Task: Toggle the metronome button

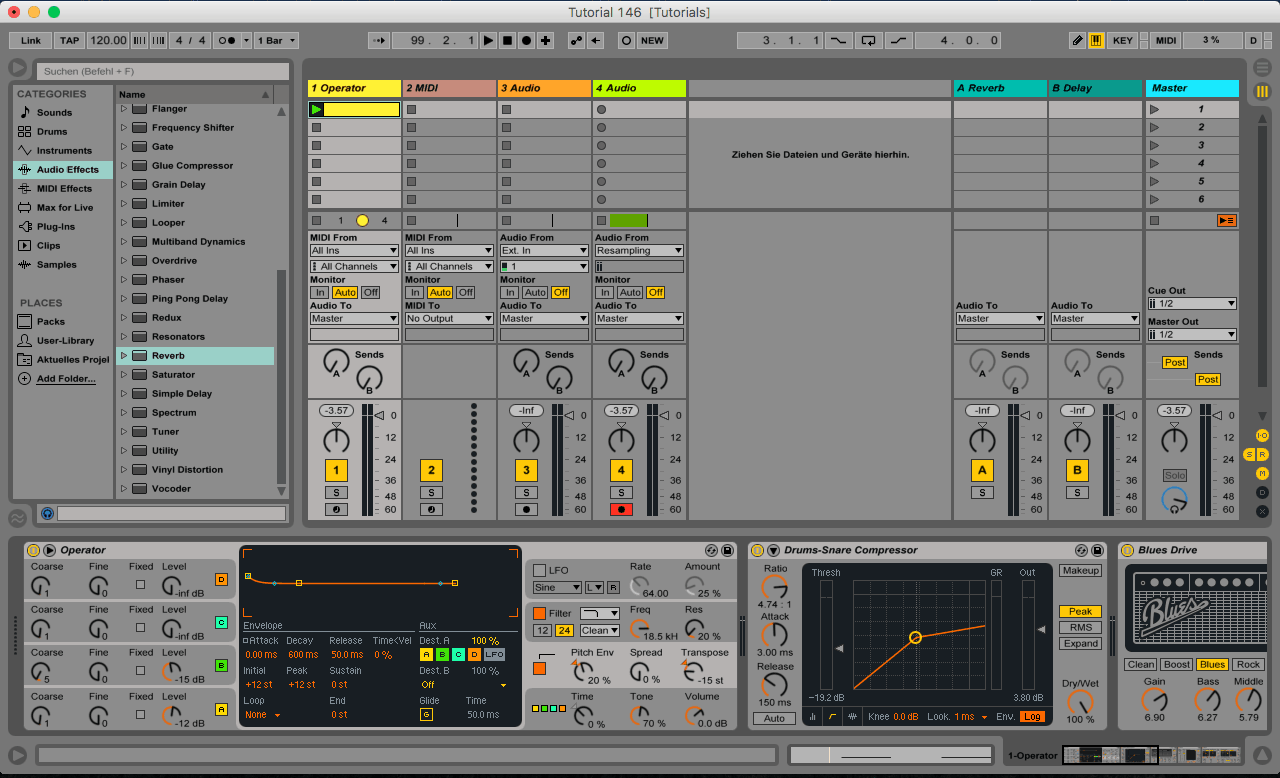Action: coord(227,41)
